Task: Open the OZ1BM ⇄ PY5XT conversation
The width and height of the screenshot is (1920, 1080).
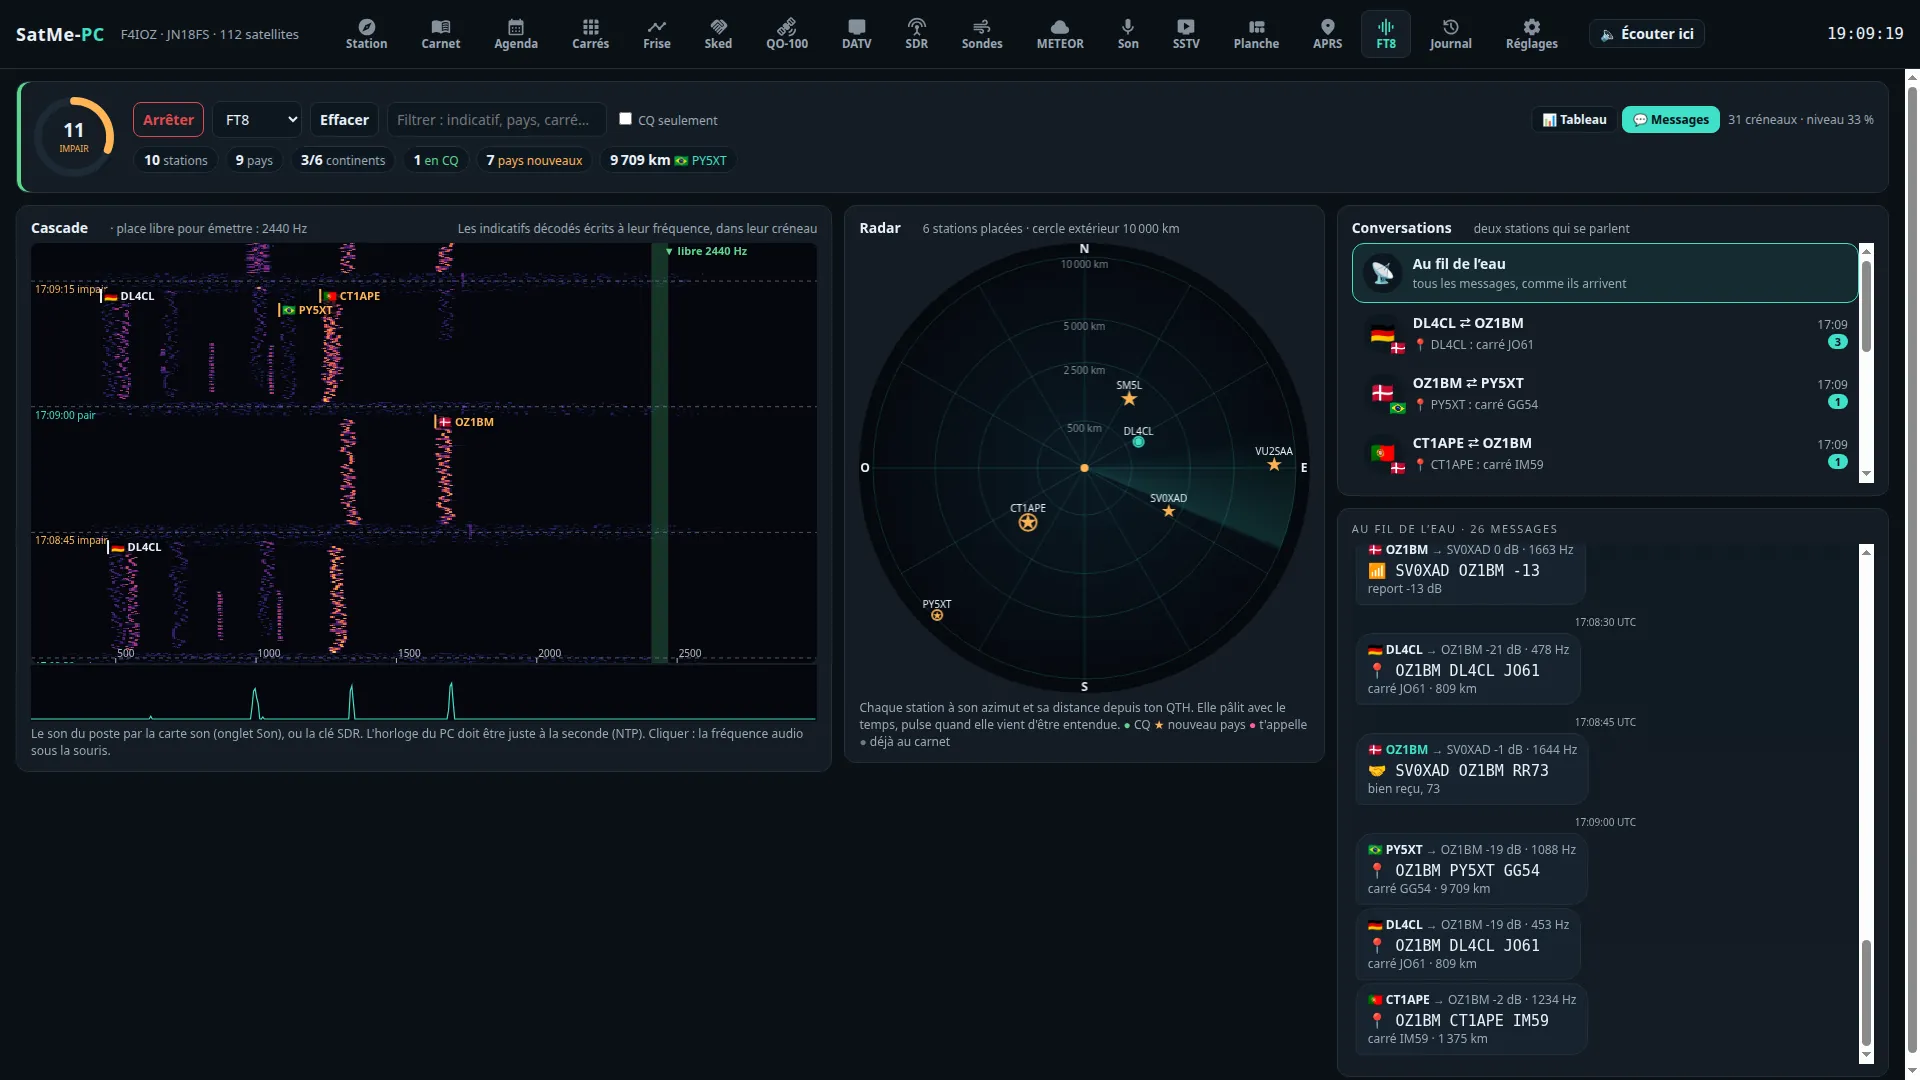Action: tap(1604, 393)
